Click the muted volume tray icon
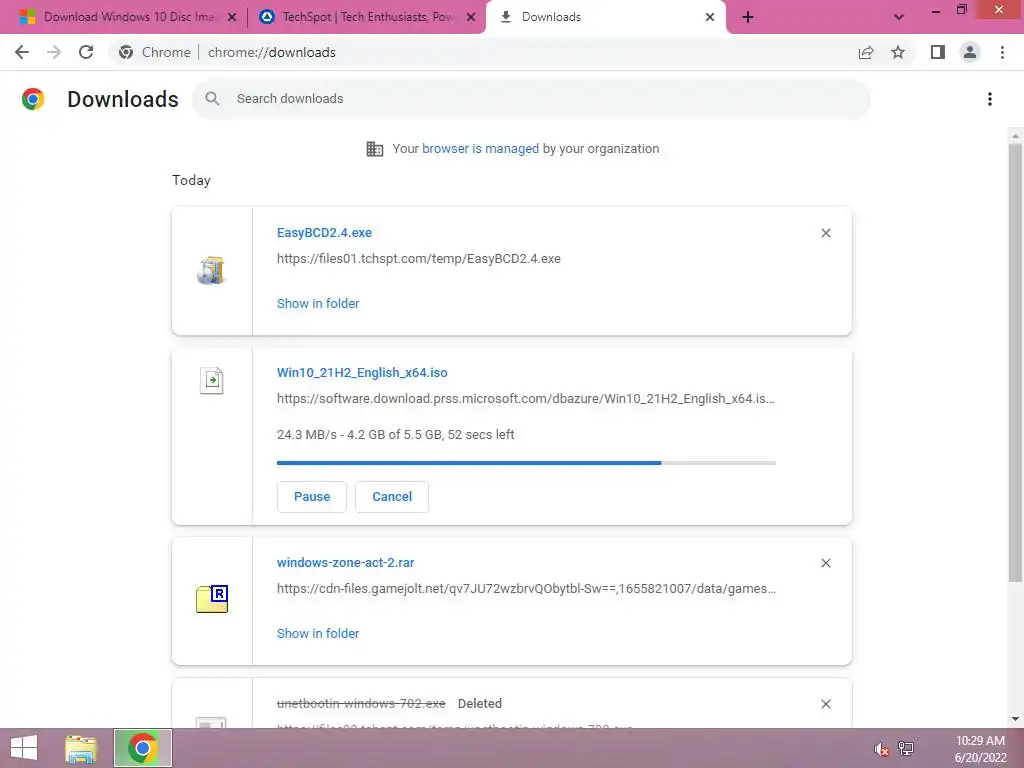Image resolution: width=1024 pixels, height=768 pixels. coord(882,749)
